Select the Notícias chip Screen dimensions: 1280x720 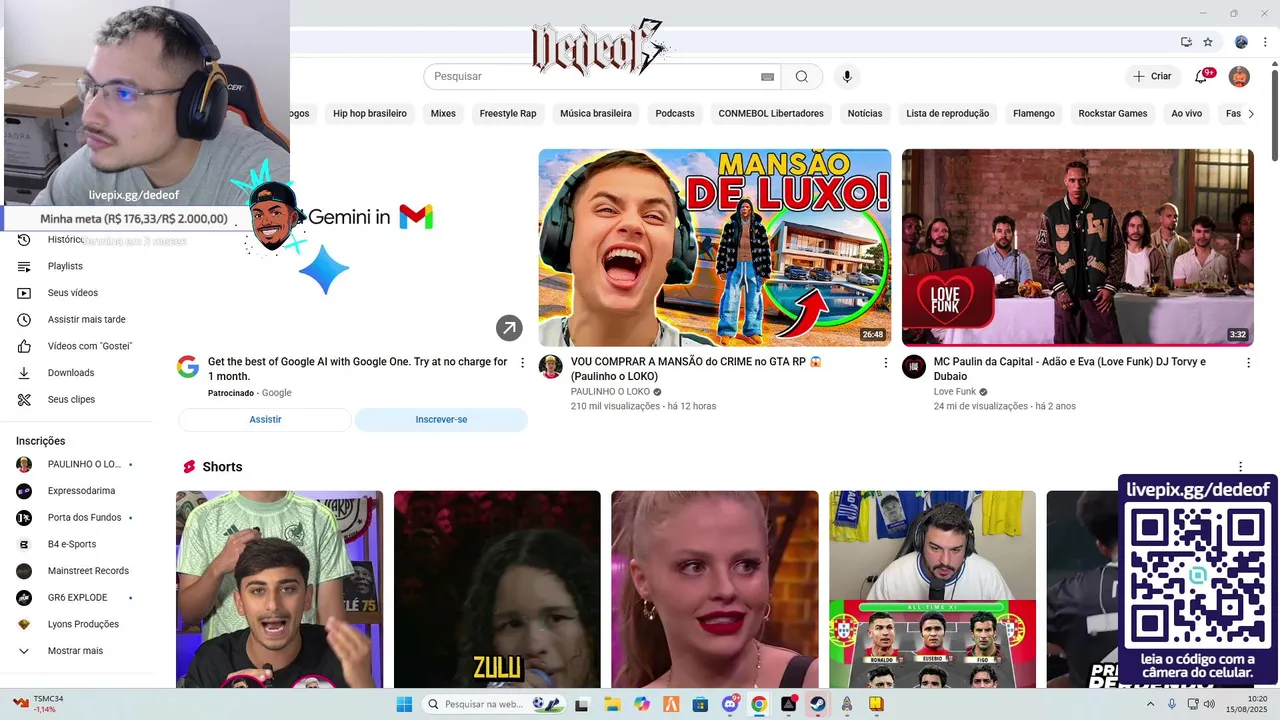pyautogui.click(x=865, y=114)
